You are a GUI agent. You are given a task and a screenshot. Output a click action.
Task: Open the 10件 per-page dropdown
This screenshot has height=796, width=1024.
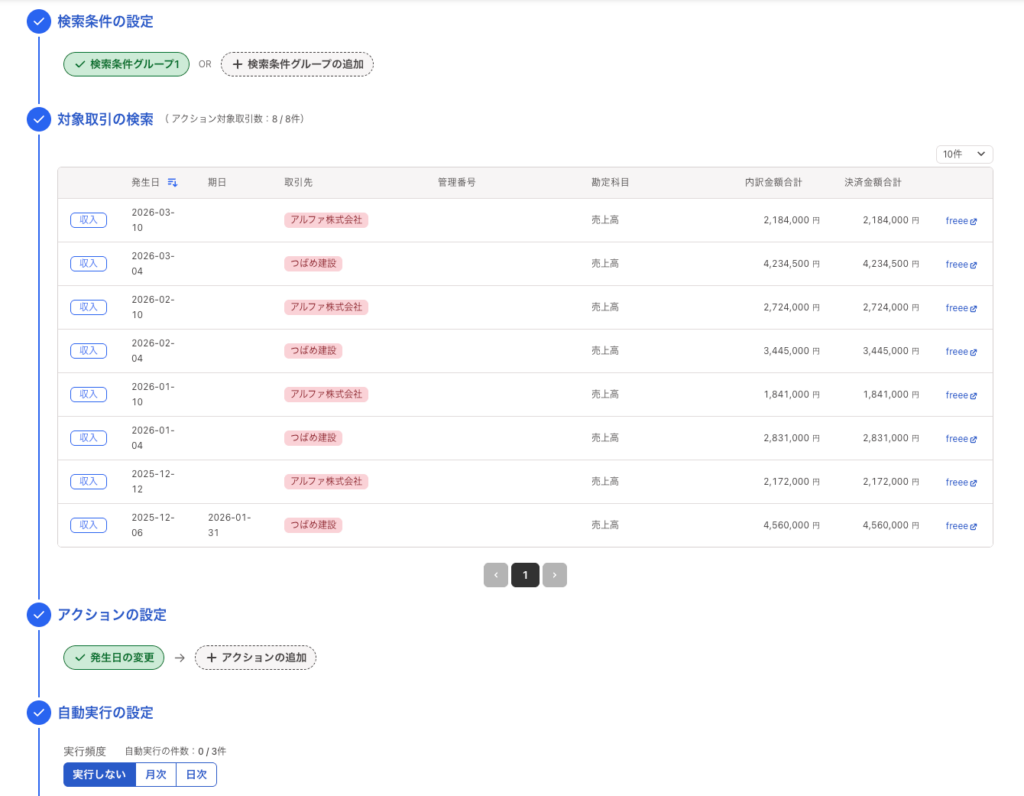(x=963, y=154)
